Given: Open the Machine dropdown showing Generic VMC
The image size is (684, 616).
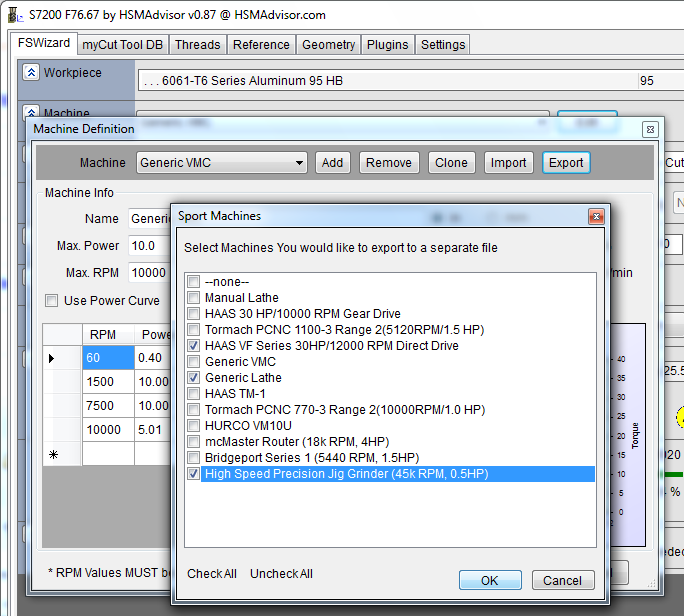Looking at the screenshot, I should tap(222, 163).
